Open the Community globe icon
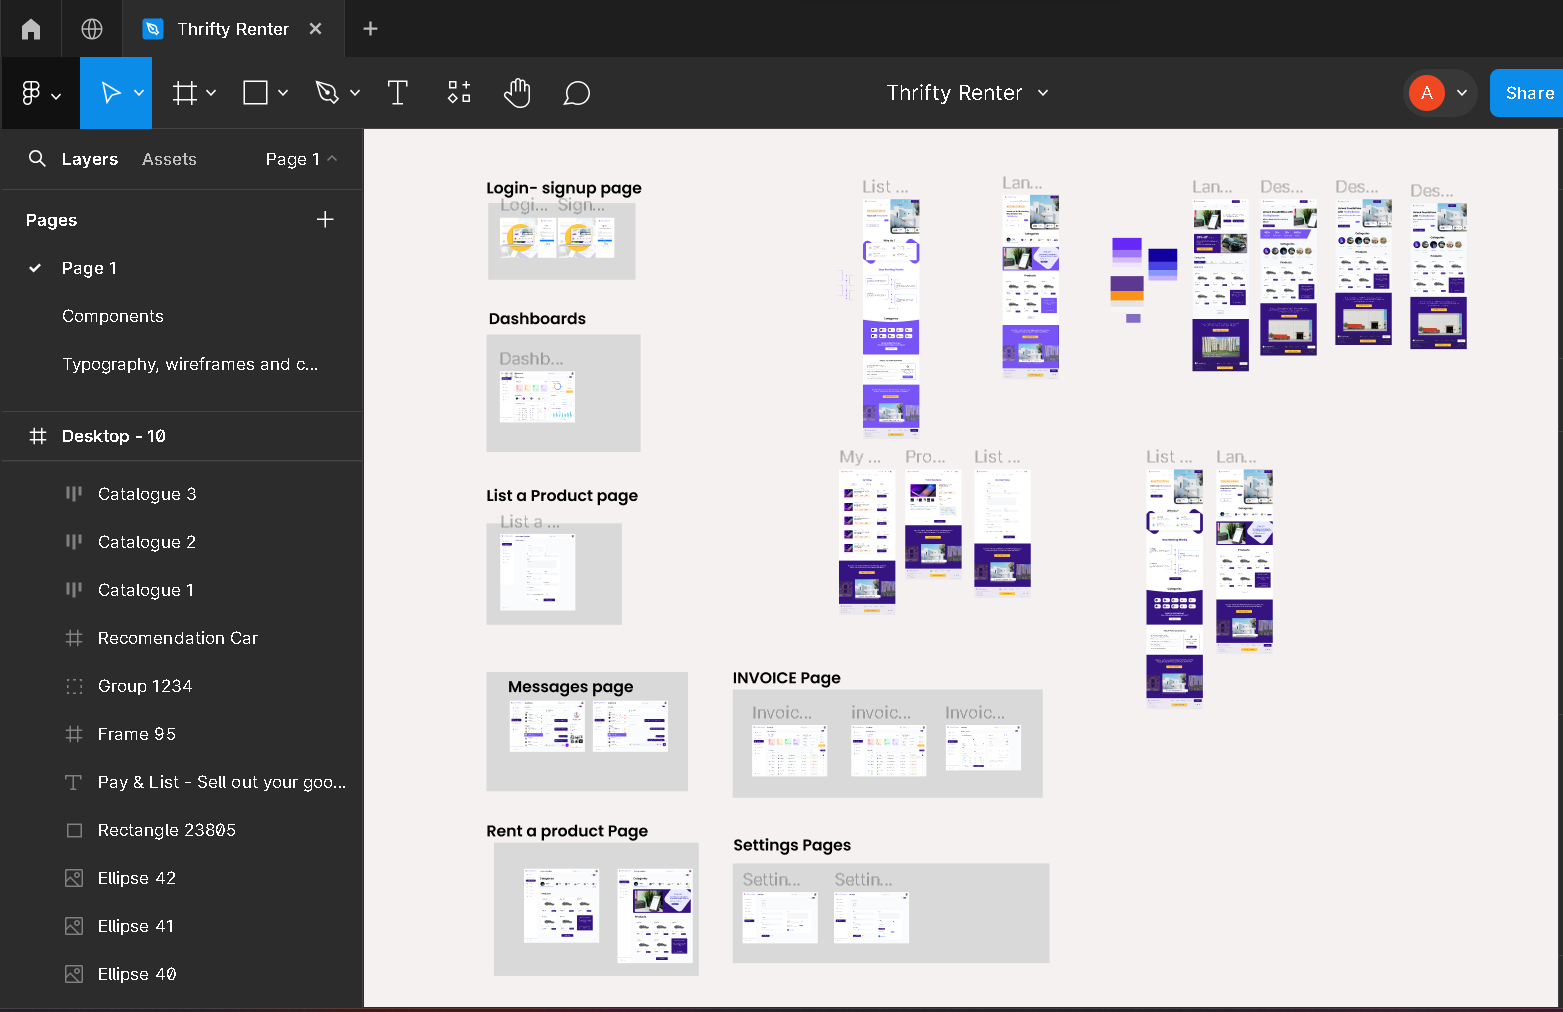Viewport: 1563px width, 1012px height. pyautogui.click(x=91, y=28)
